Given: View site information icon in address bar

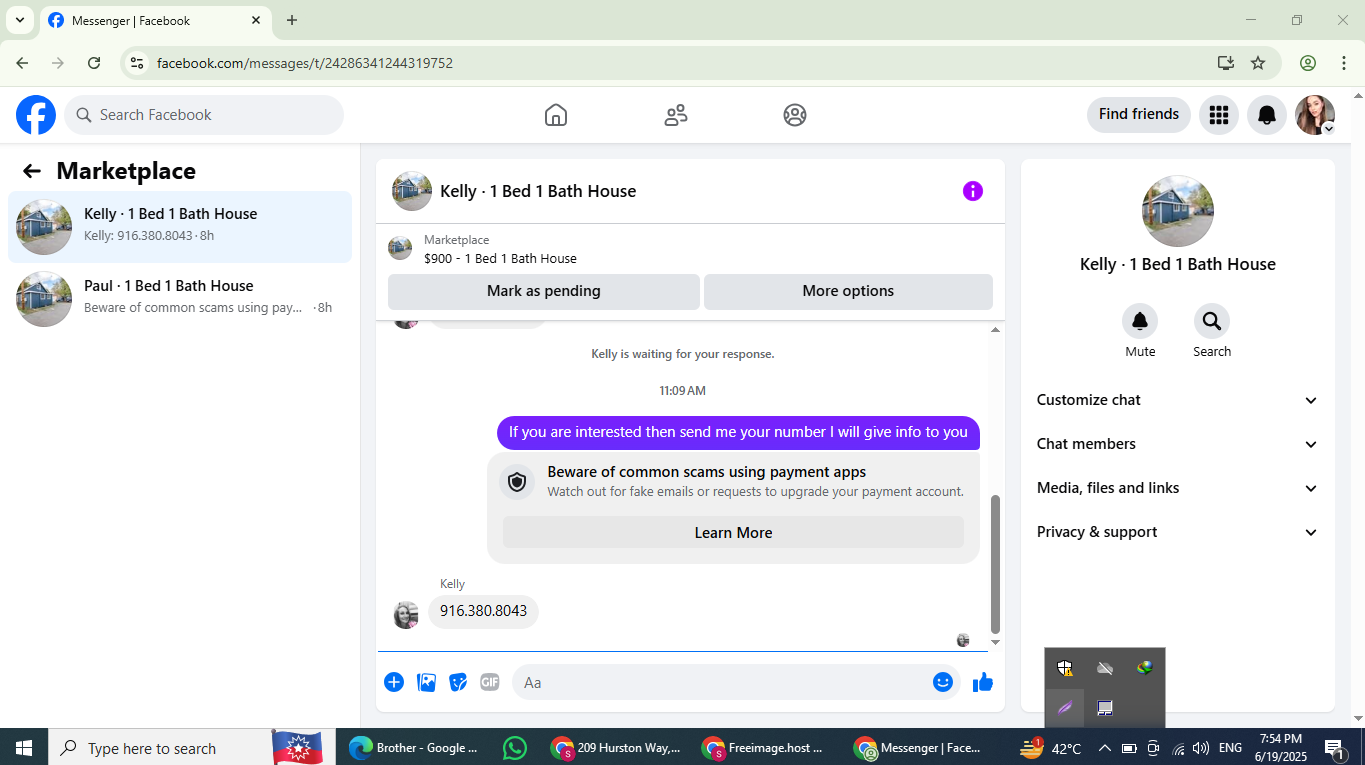Looking at the screenshot, I should [137, 63].
